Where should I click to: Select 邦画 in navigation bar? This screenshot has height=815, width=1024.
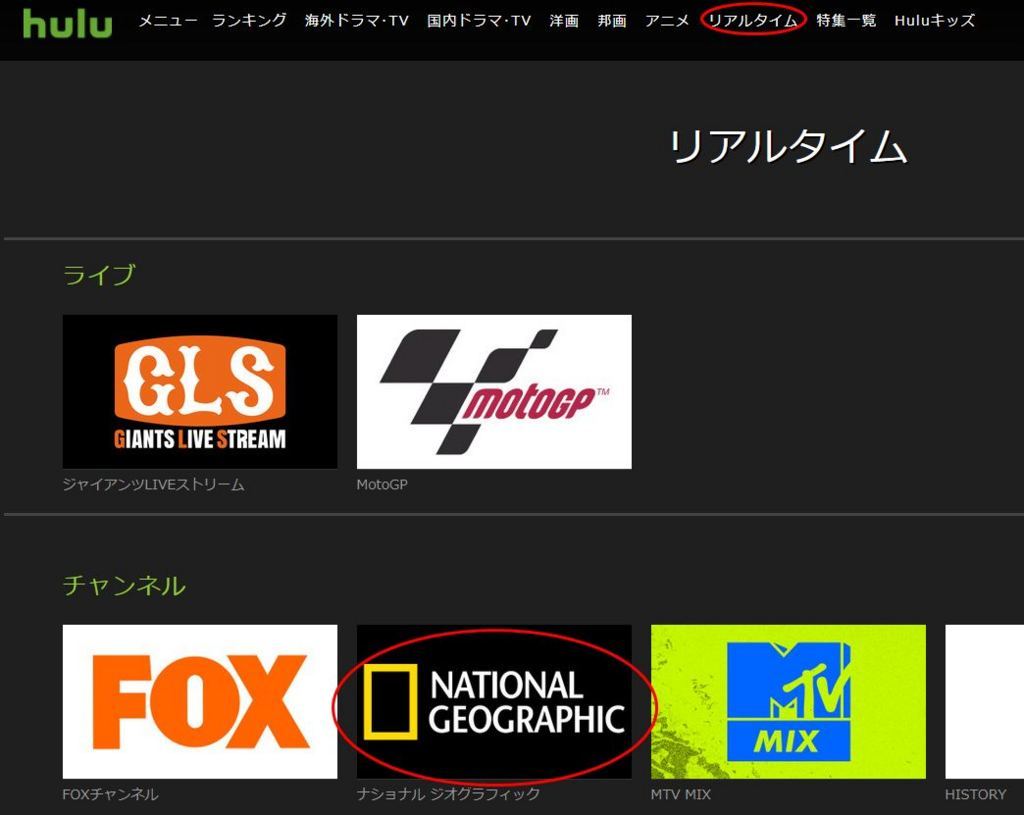[x=612, y=21]
